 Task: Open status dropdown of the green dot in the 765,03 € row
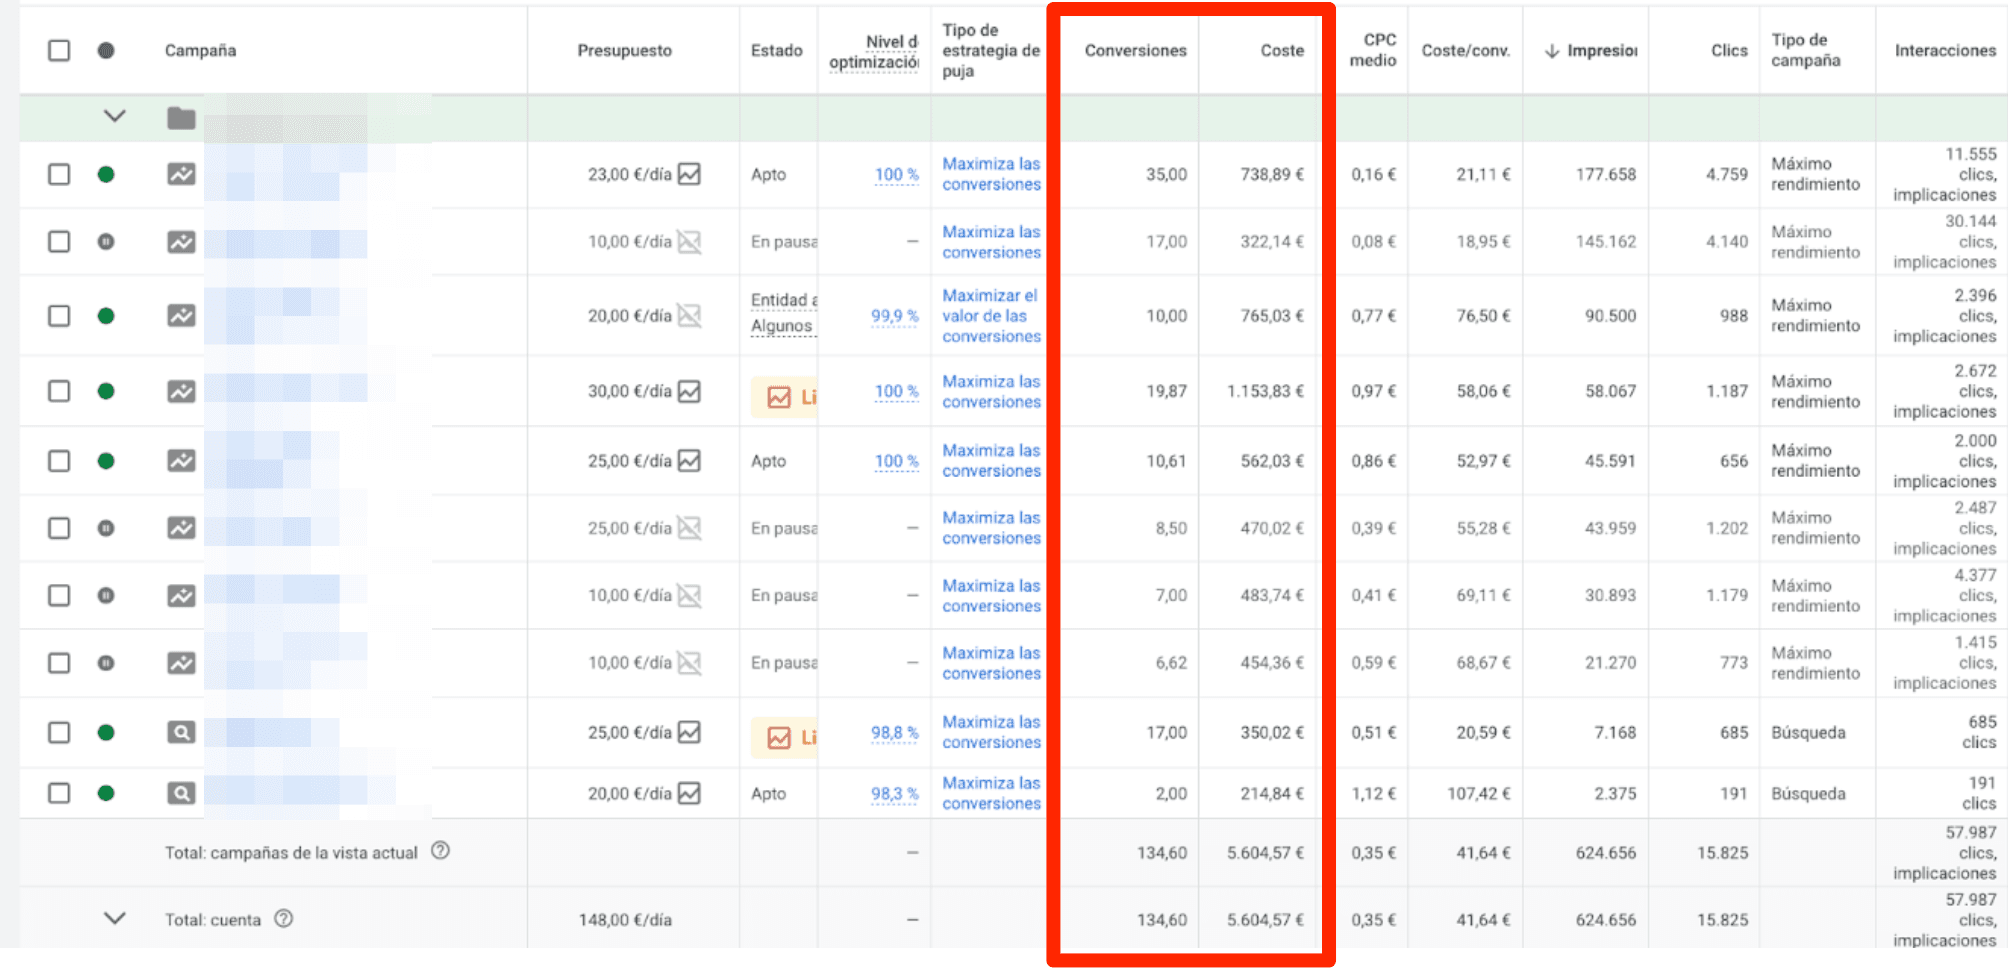[x=106, y=316]
